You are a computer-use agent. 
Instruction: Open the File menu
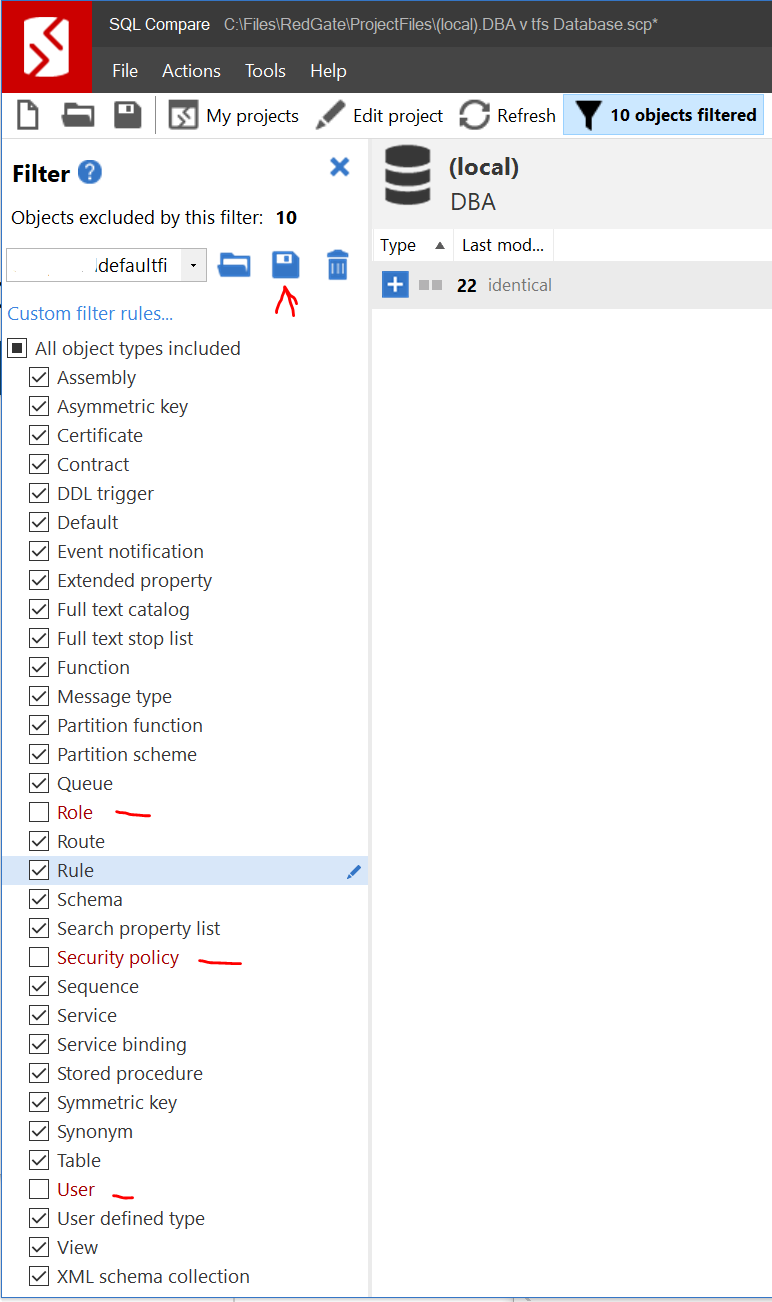[x=125, y=71]
